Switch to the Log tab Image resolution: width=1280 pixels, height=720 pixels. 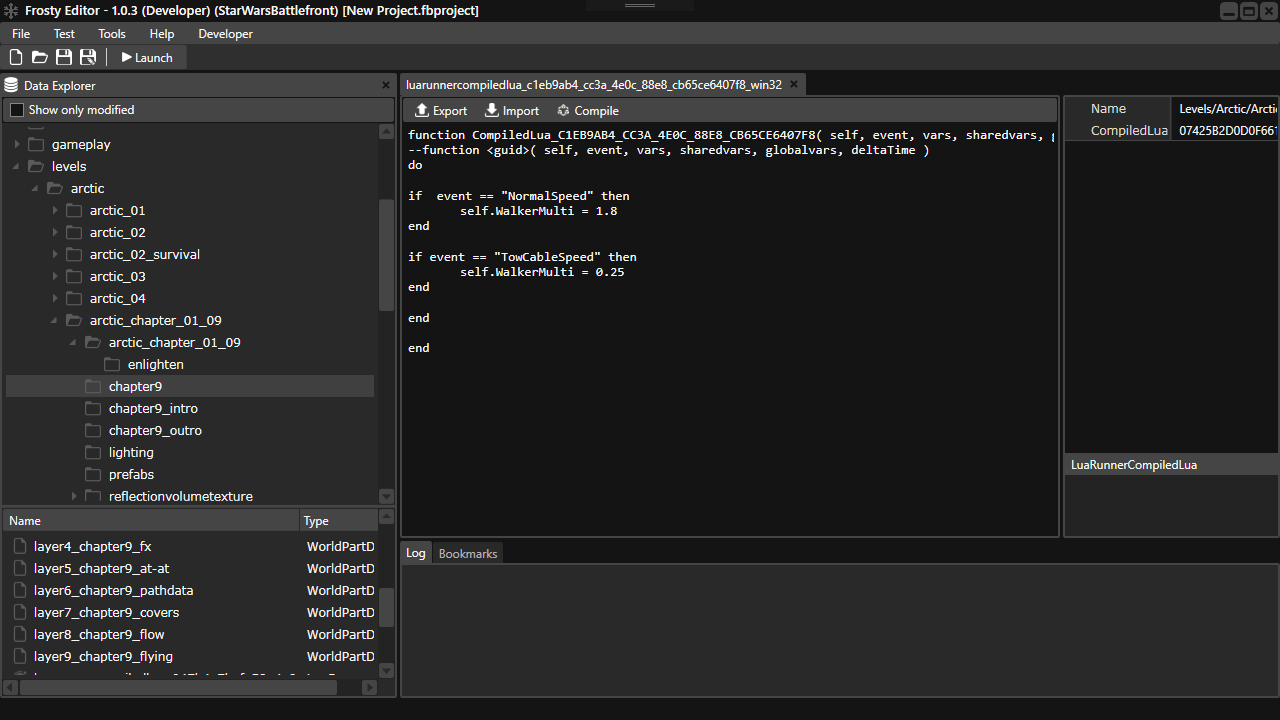coord(416,553)
